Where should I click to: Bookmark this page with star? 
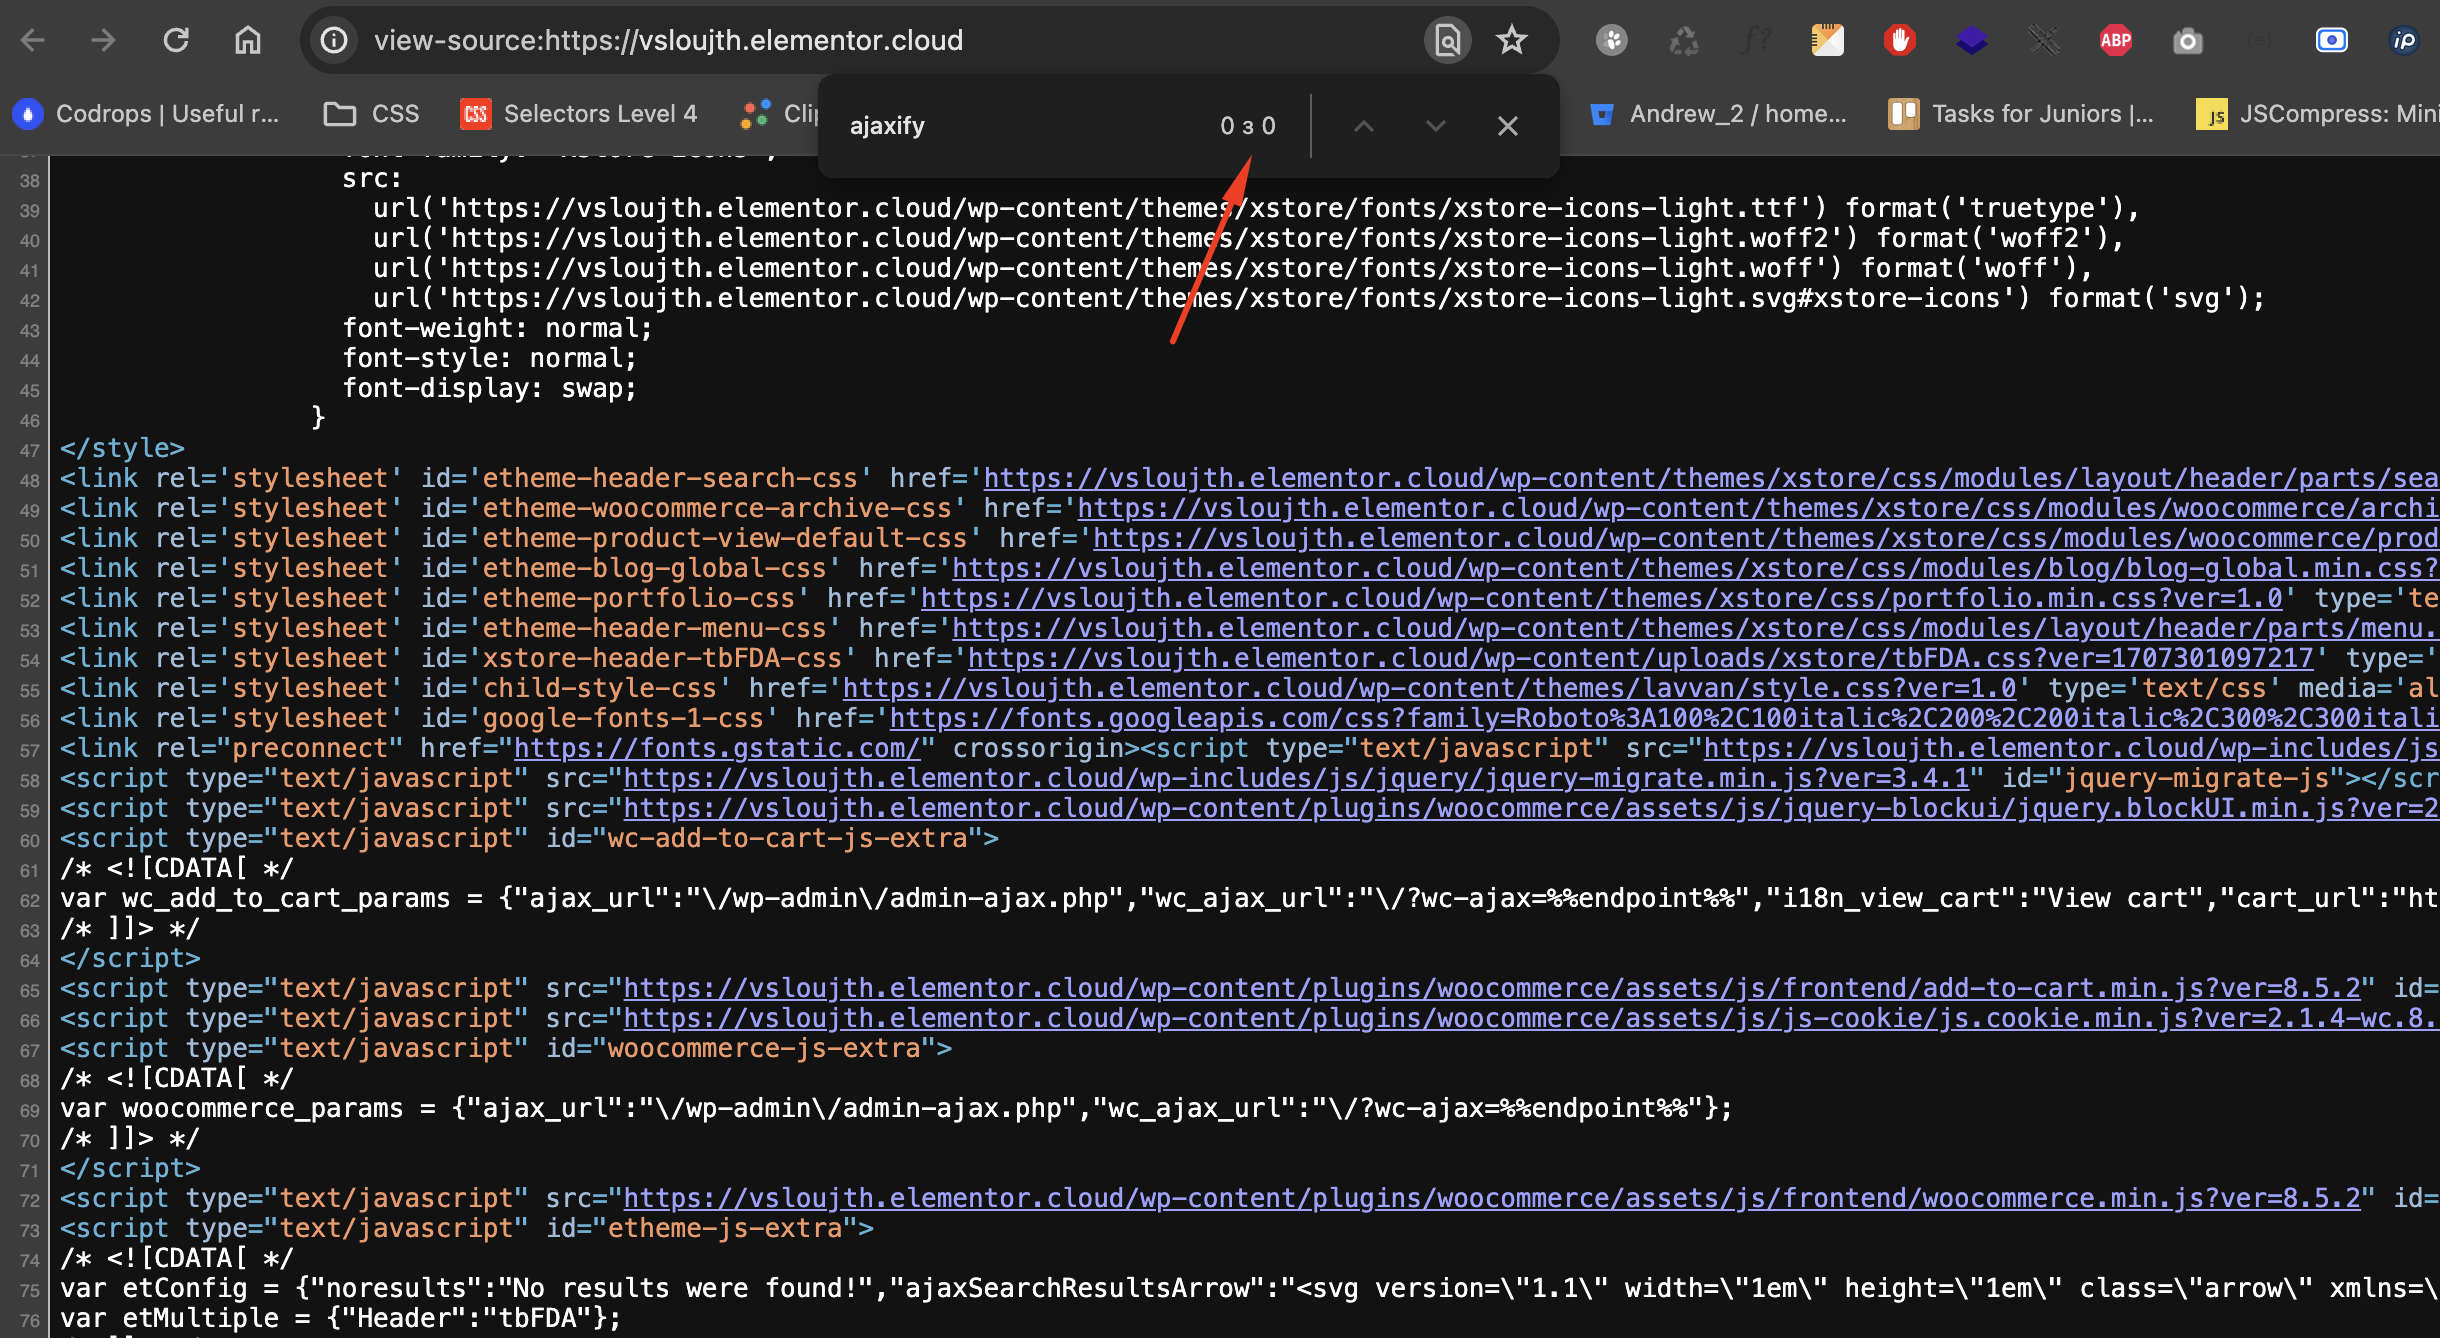(1512, 40)
